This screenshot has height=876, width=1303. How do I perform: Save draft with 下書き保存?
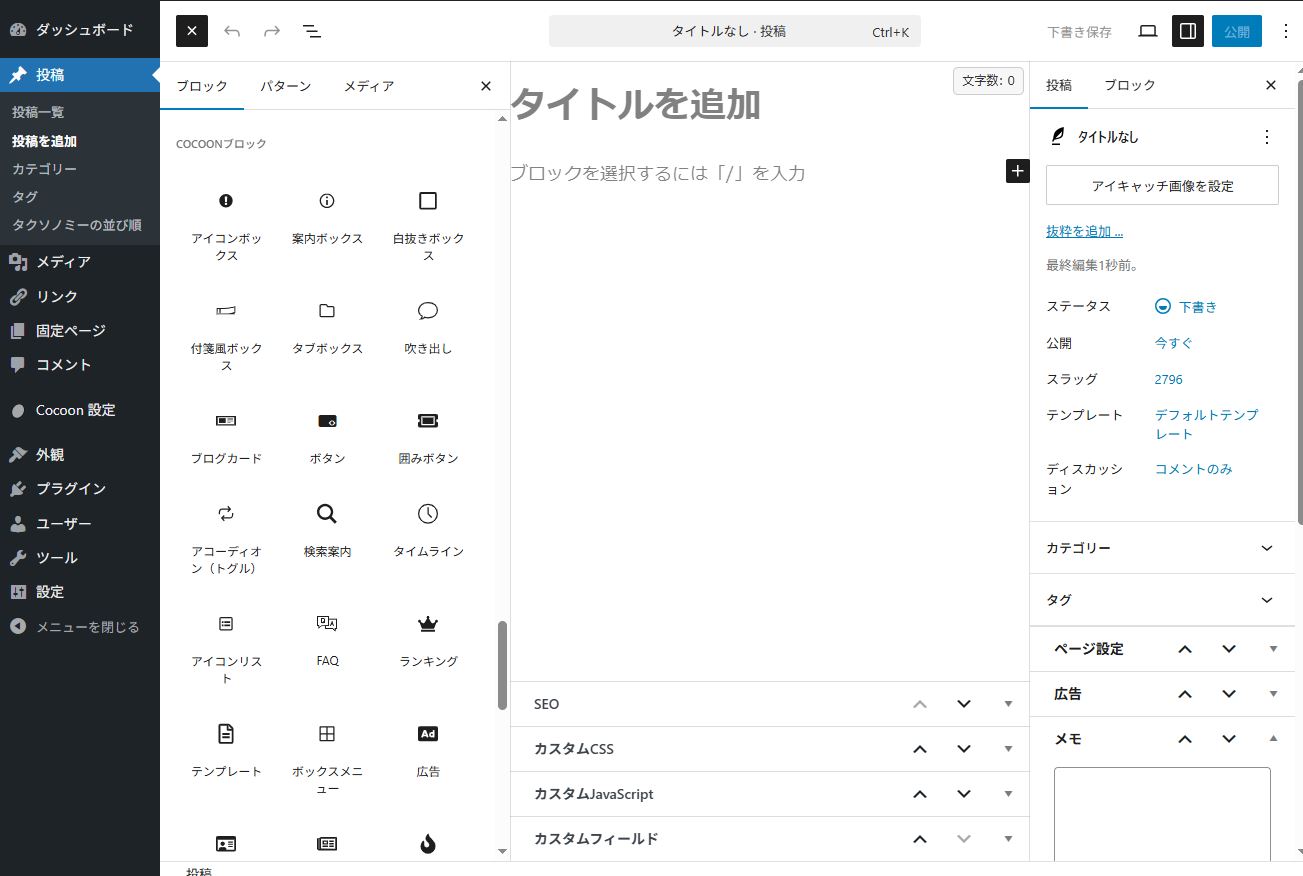[1079, 31]
